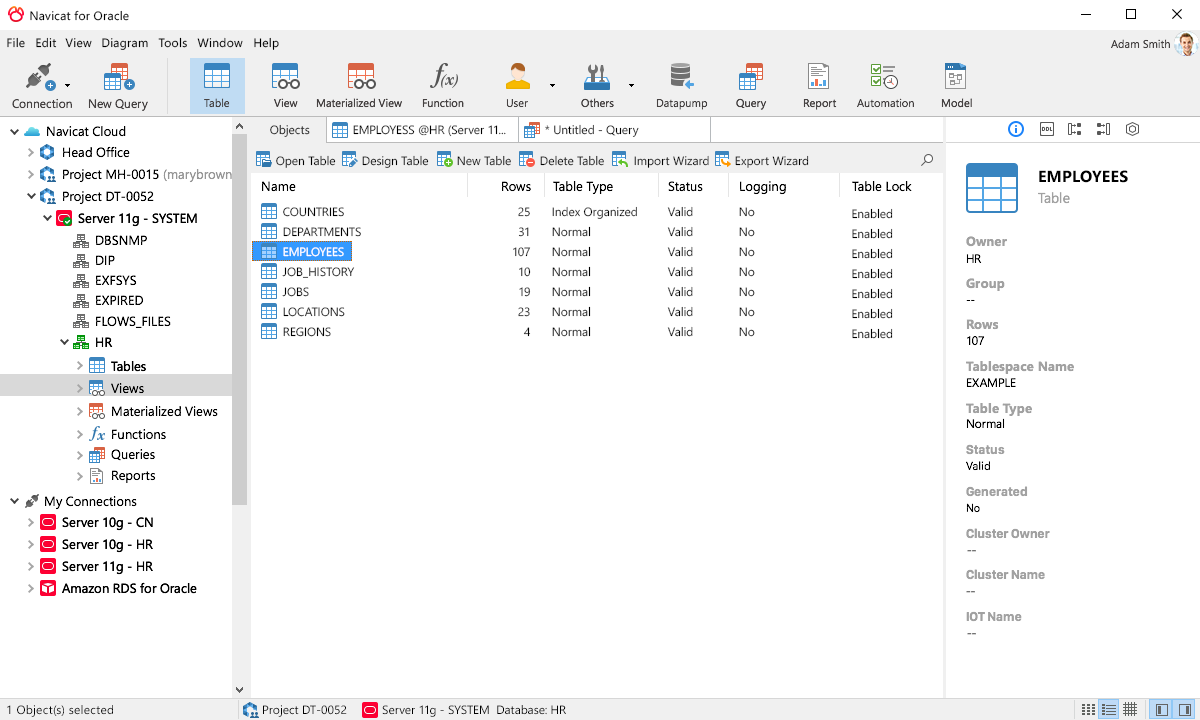Collapse the HR schema node
Image resolution: width=1200 pixels, height=720 pixels.
pyautogui.click(x=64, y=342)
